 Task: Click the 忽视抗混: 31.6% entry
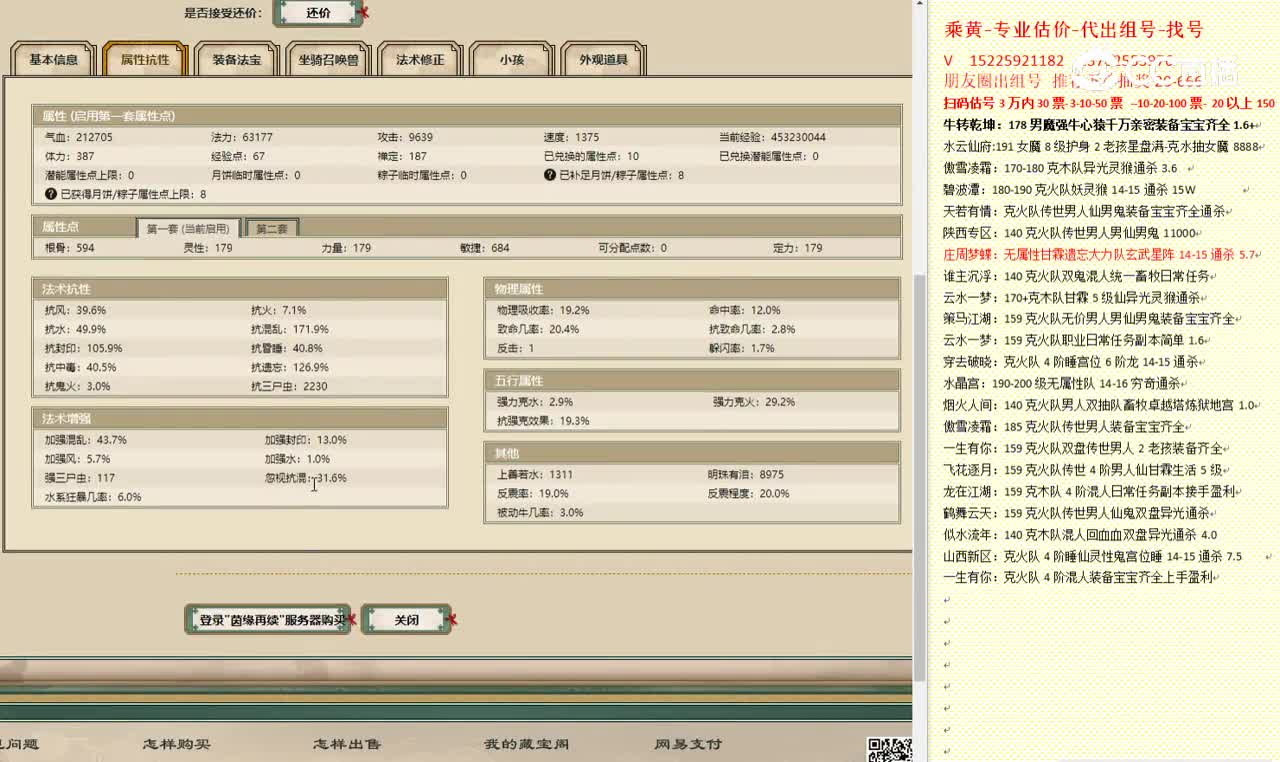(x=305, y=478)
